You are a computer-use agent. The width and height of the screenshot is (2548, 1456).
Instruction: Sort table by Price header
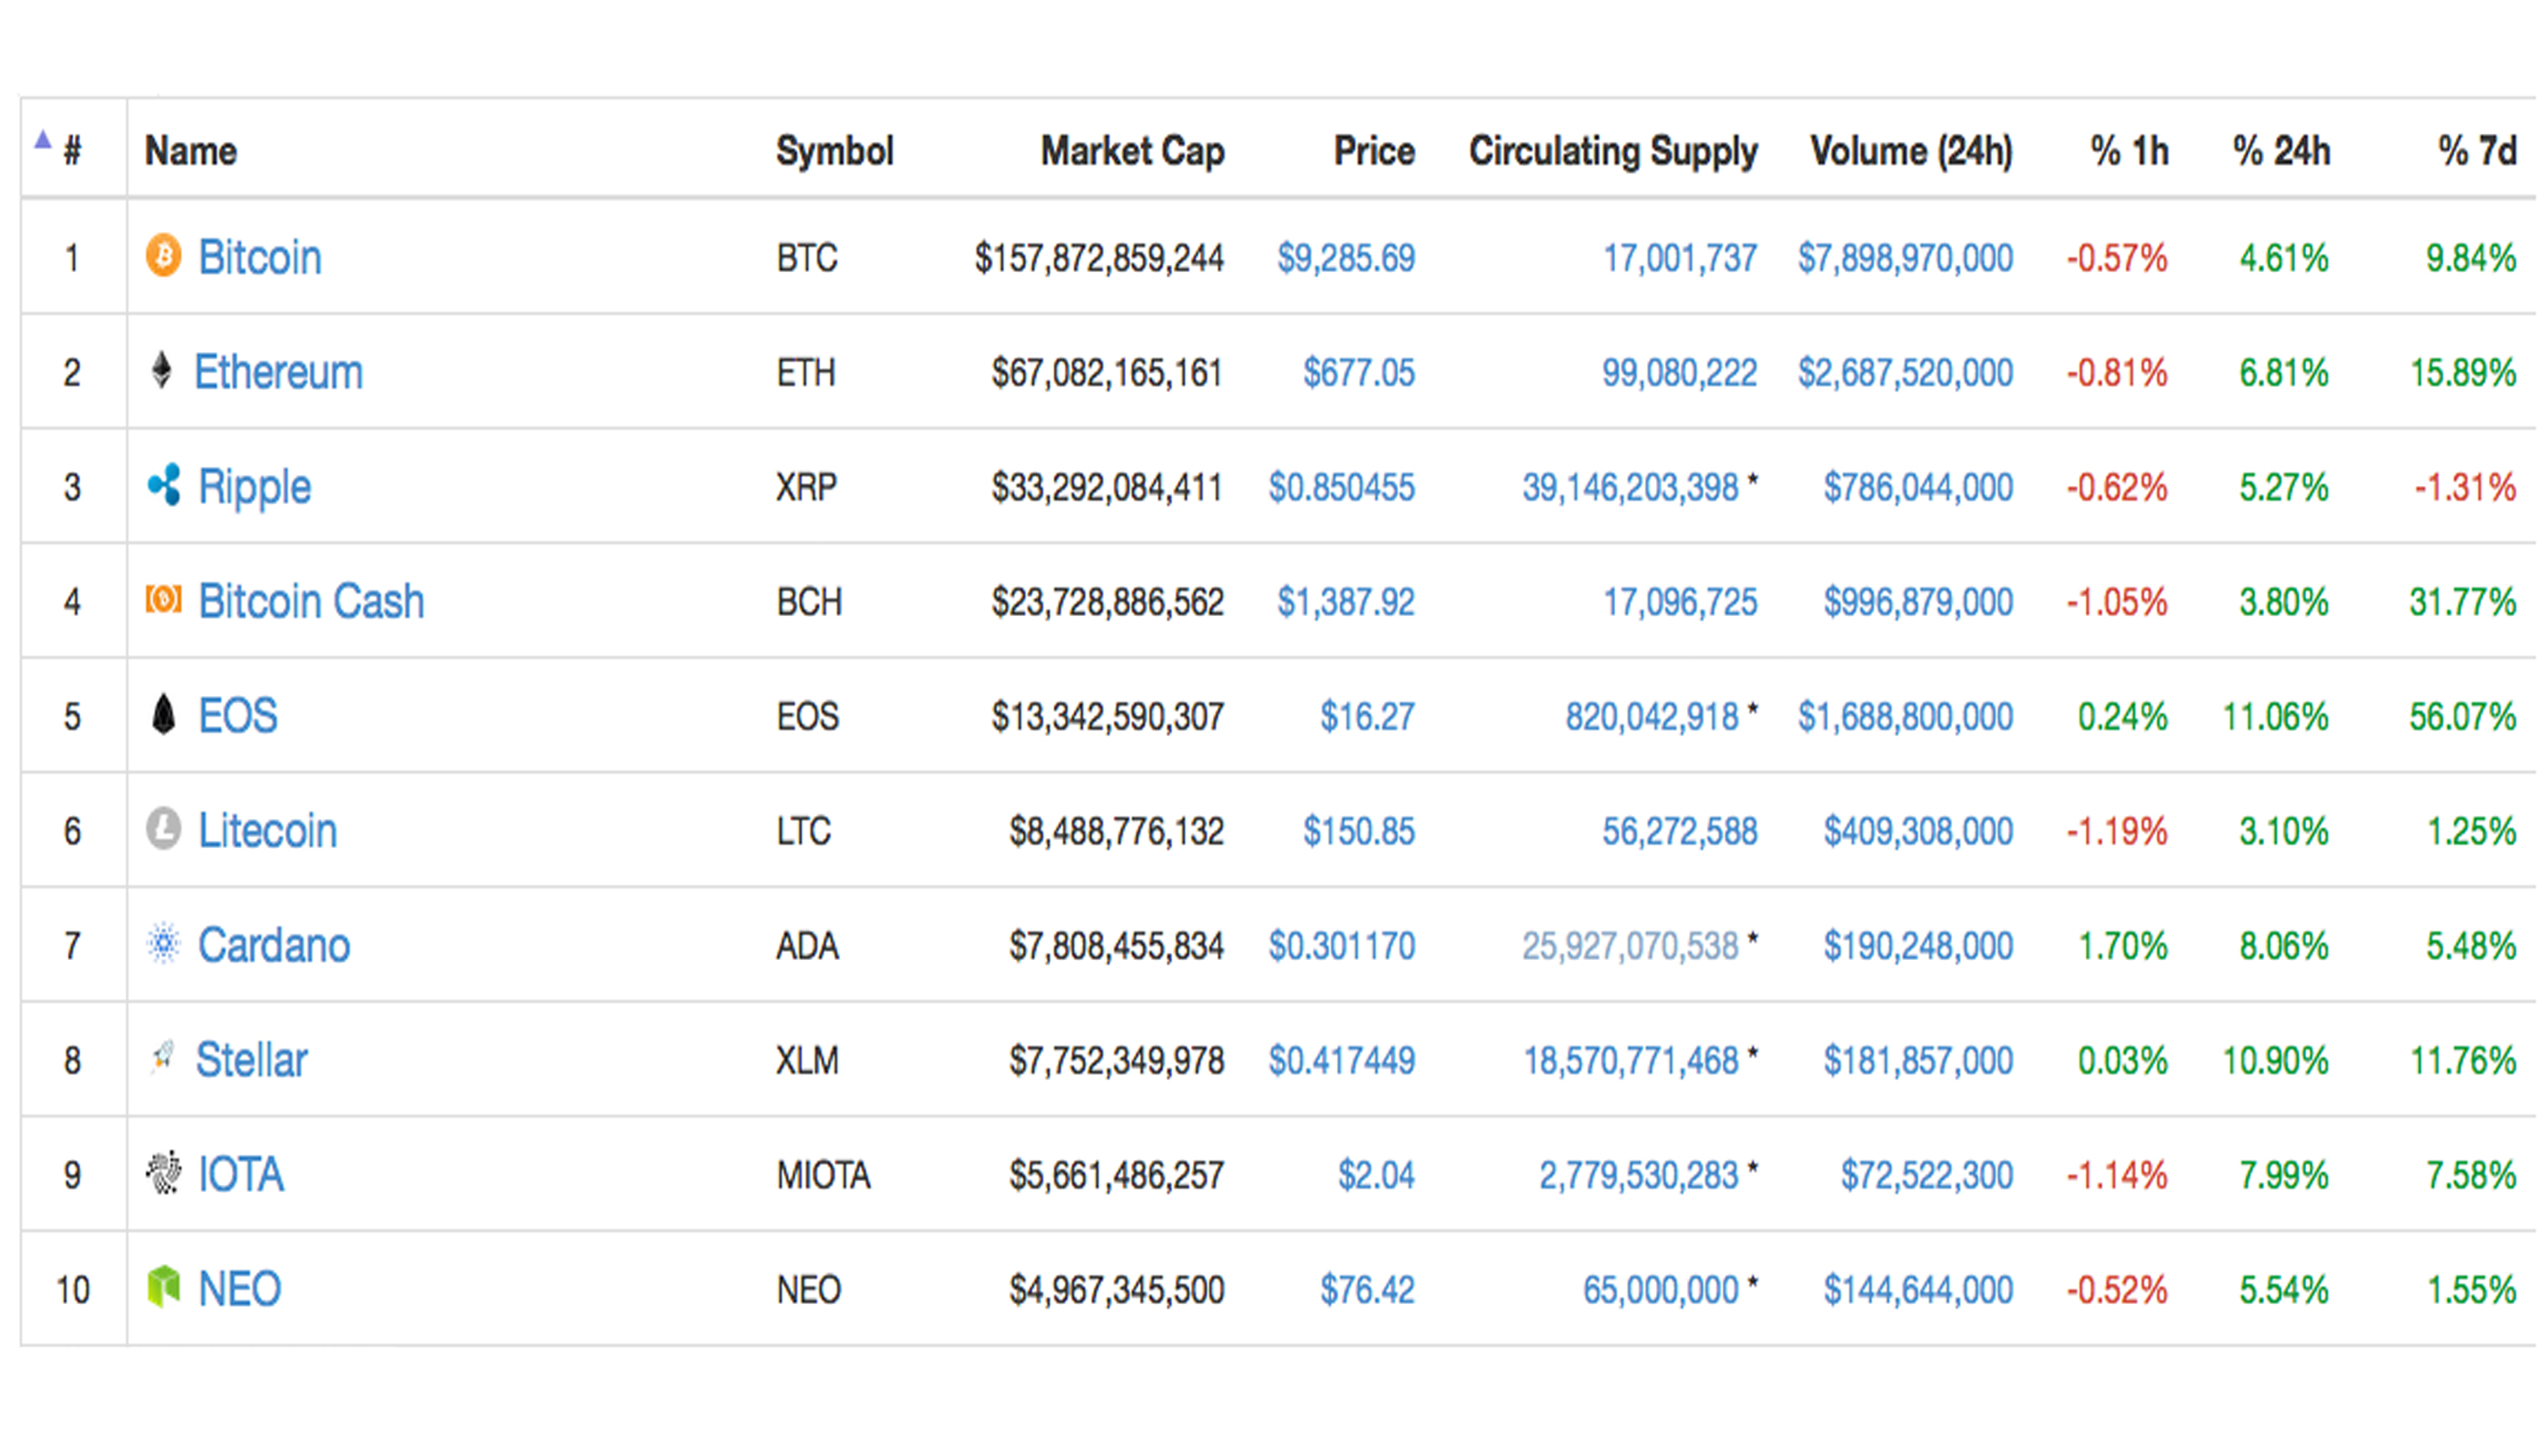tap(1375, 151)
